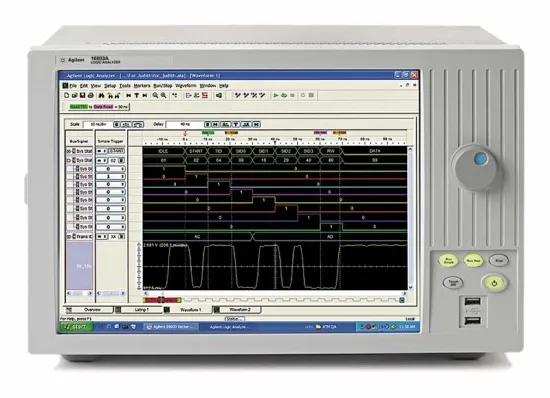Image resolution: width=550 pixels, height=398 pixels.
Task: Click the Print toolbar icon
Action: tap(91, 95)
